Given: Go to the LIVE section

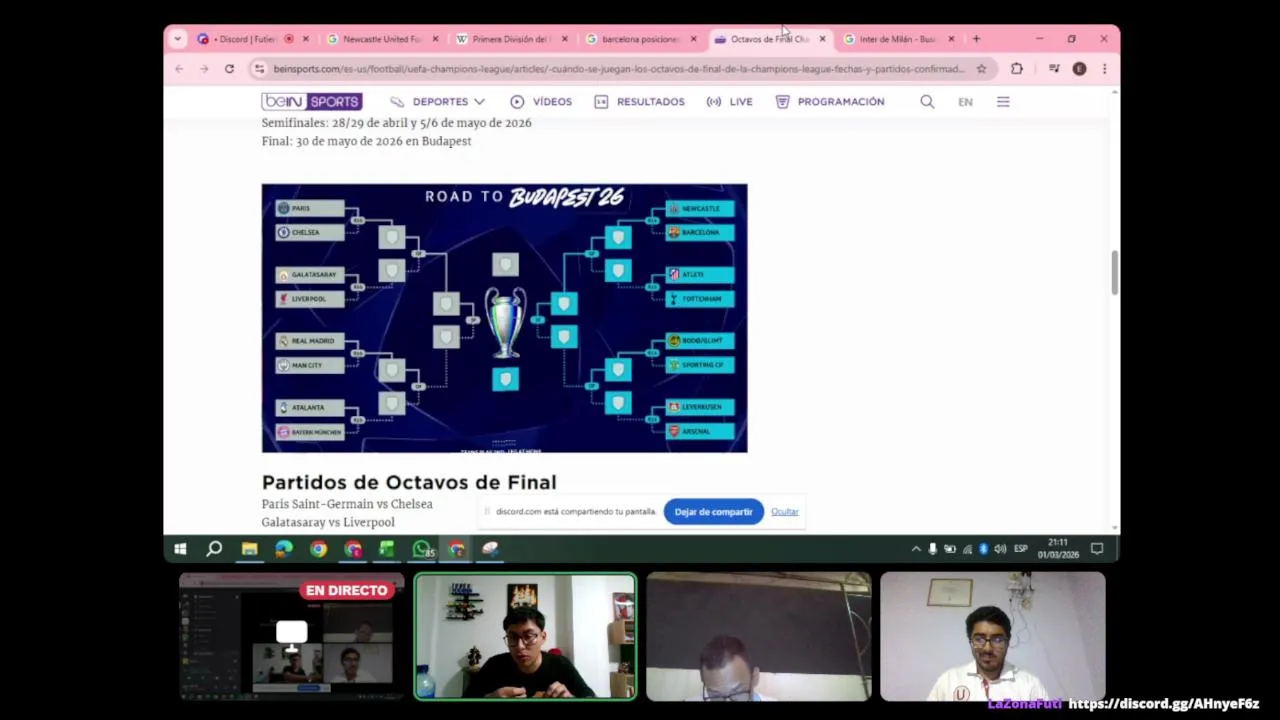Looking at the screenshot, I should coord(729,101).
